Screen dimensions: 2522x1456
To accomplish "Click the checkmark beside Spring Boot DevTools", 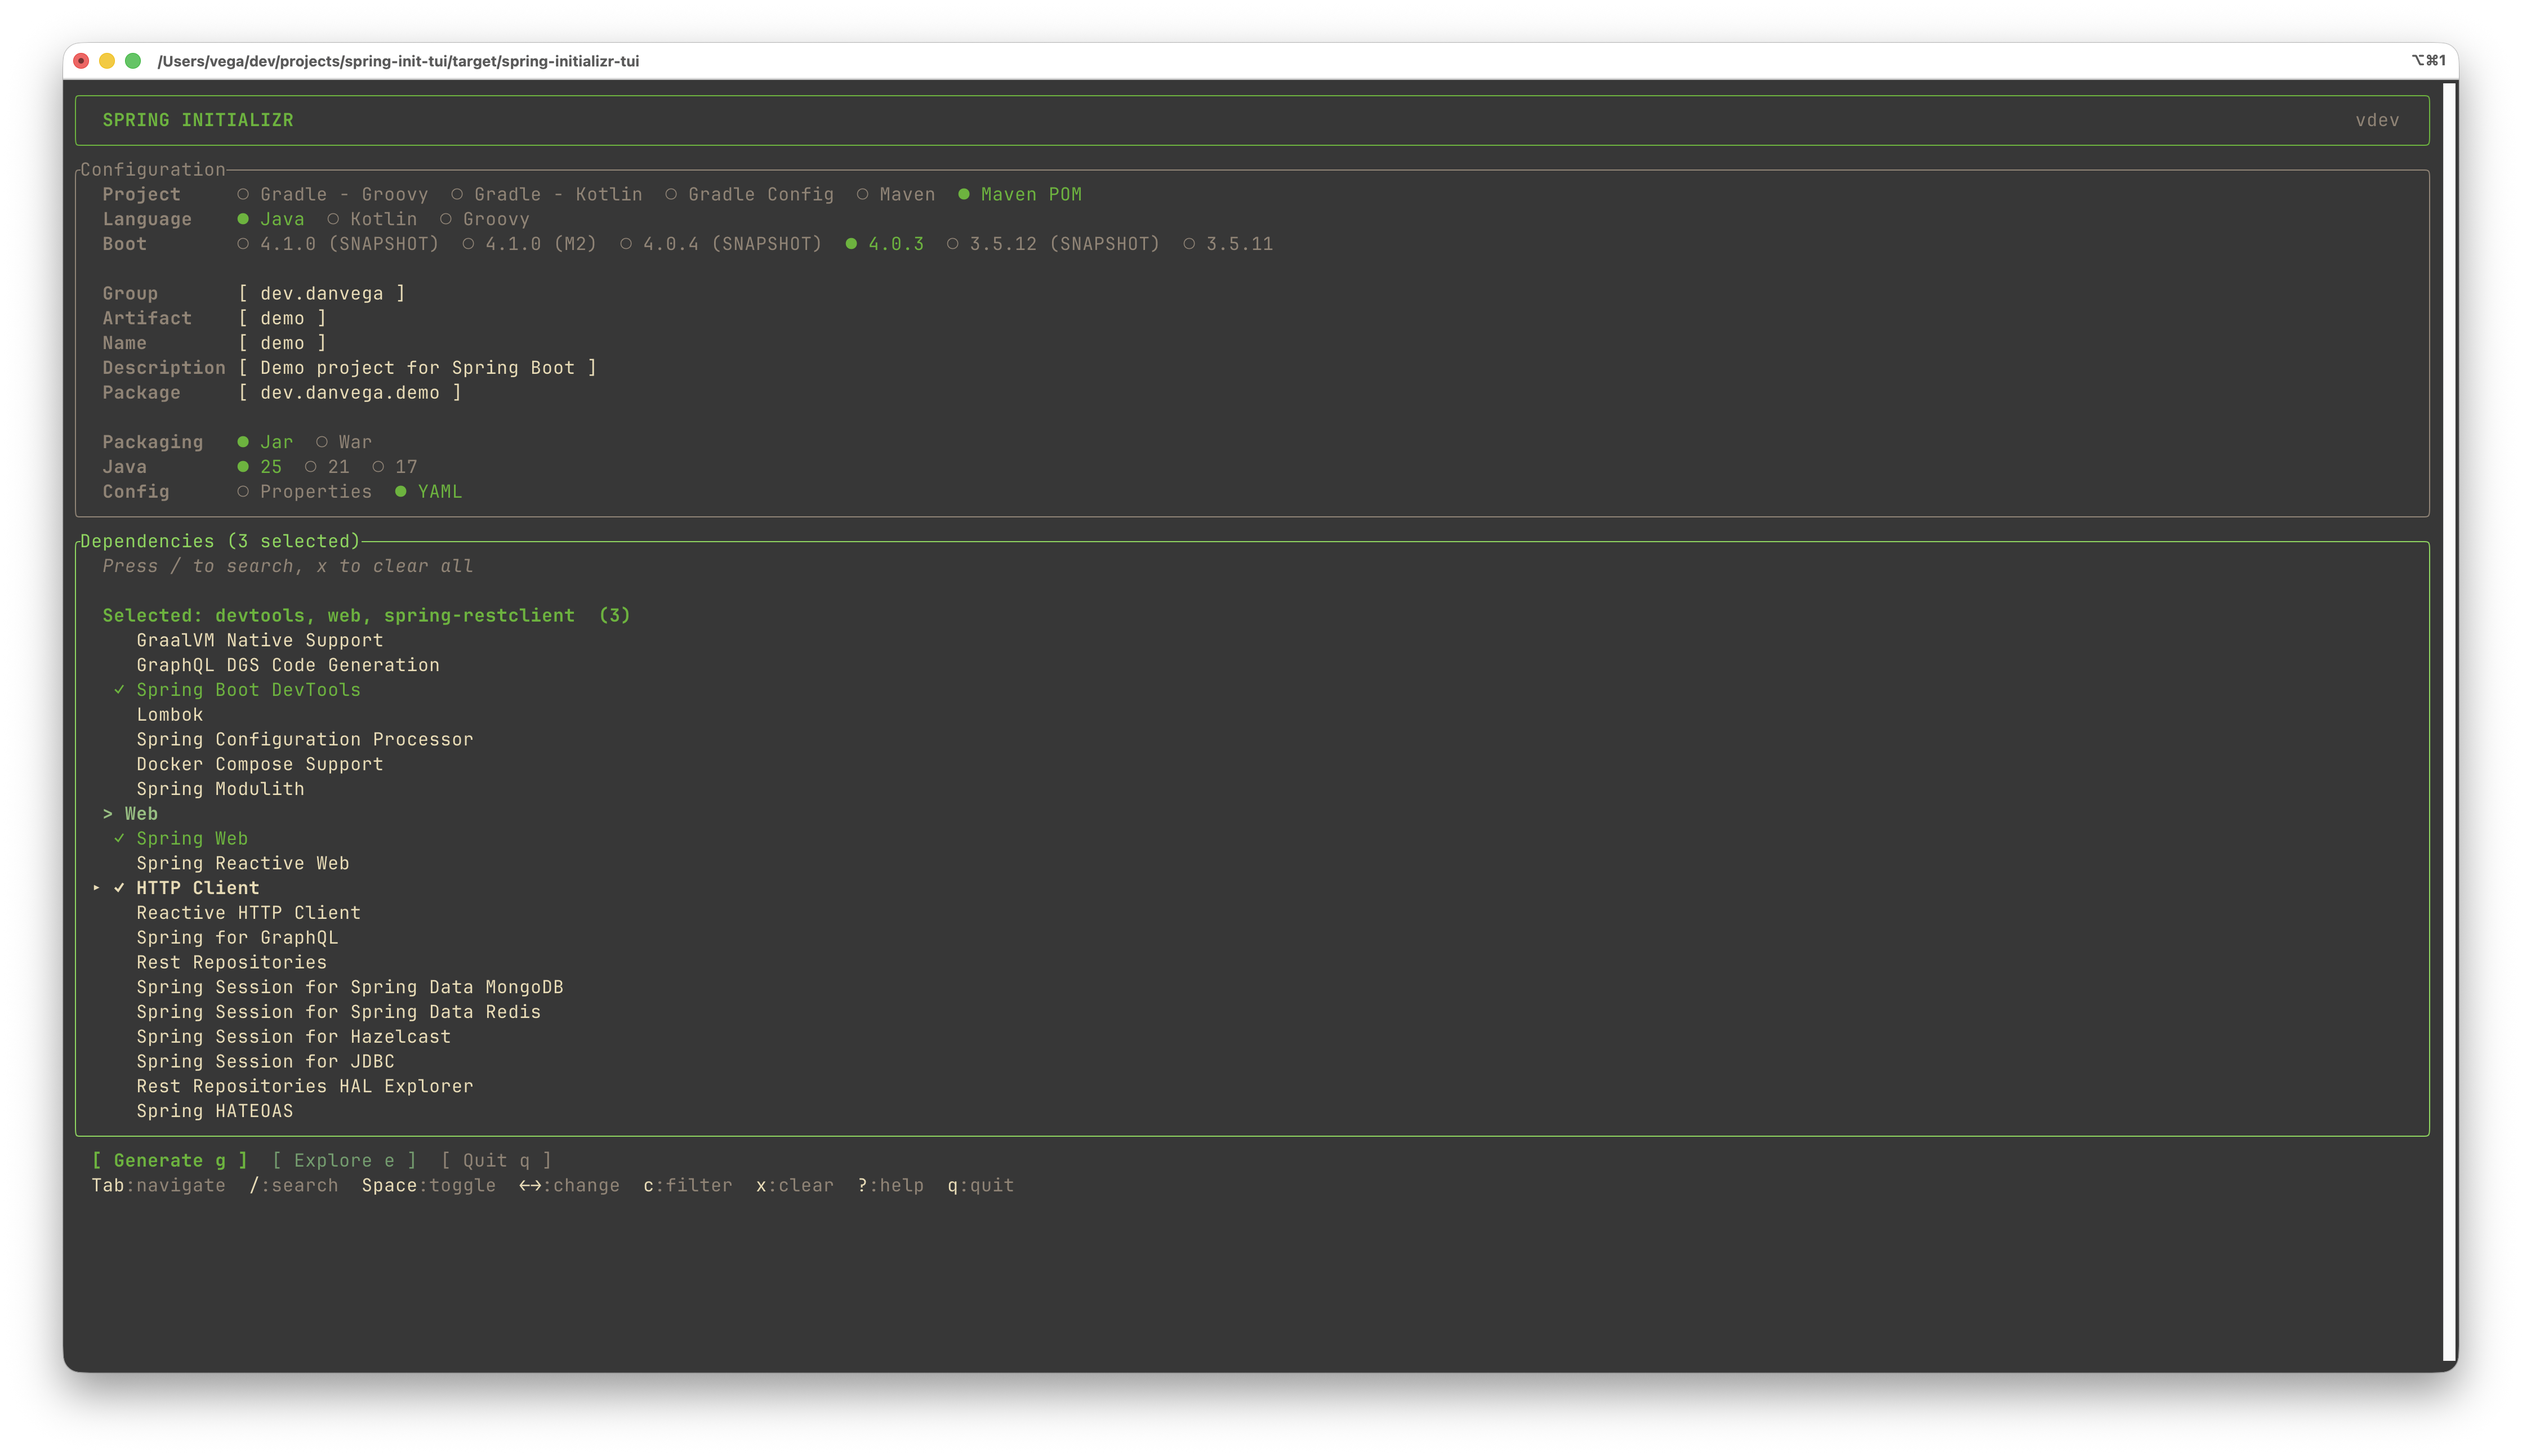I will 119,690.
